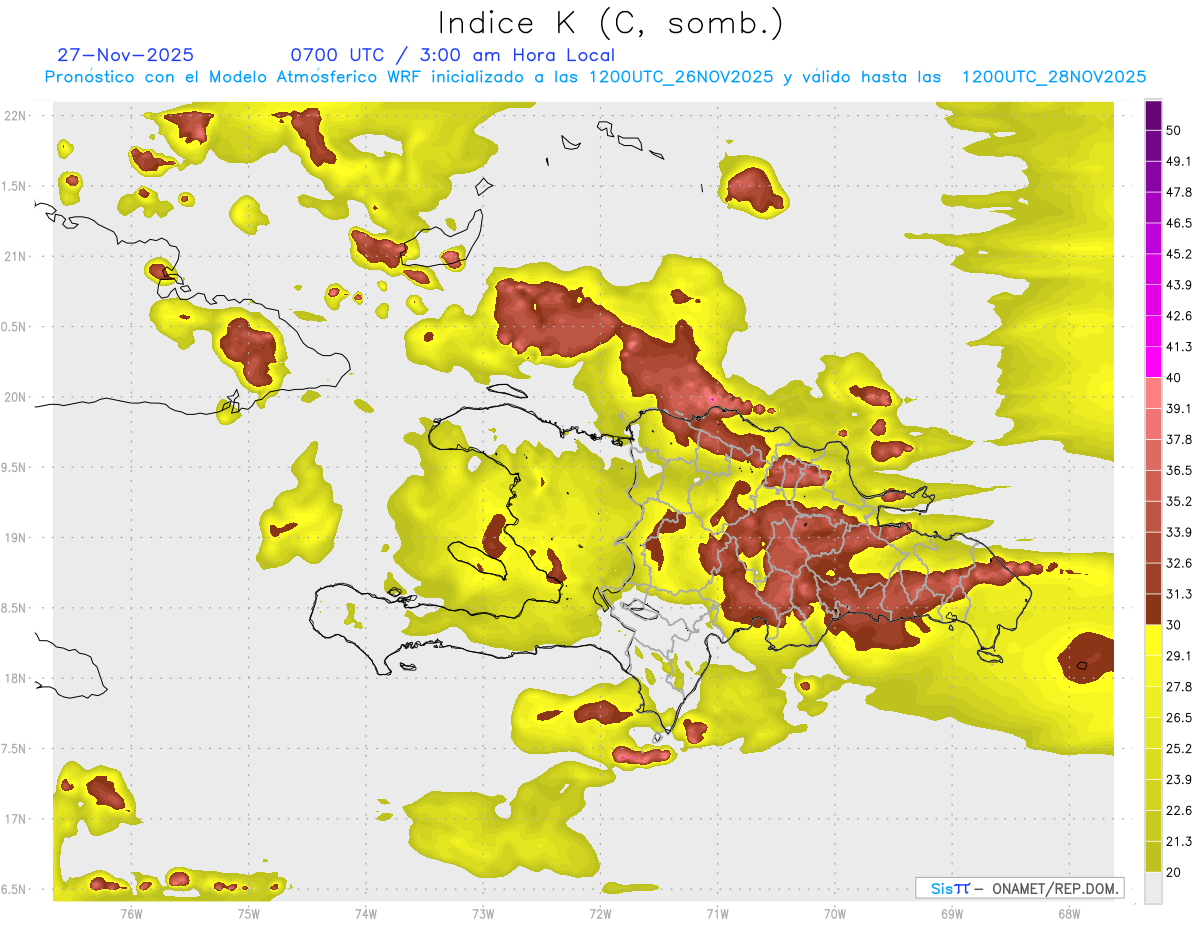The image size is (1200, 927).
Task: Click the 37.8 value on the color scale
Action: pyautogui.click(x=1179, y=440)
